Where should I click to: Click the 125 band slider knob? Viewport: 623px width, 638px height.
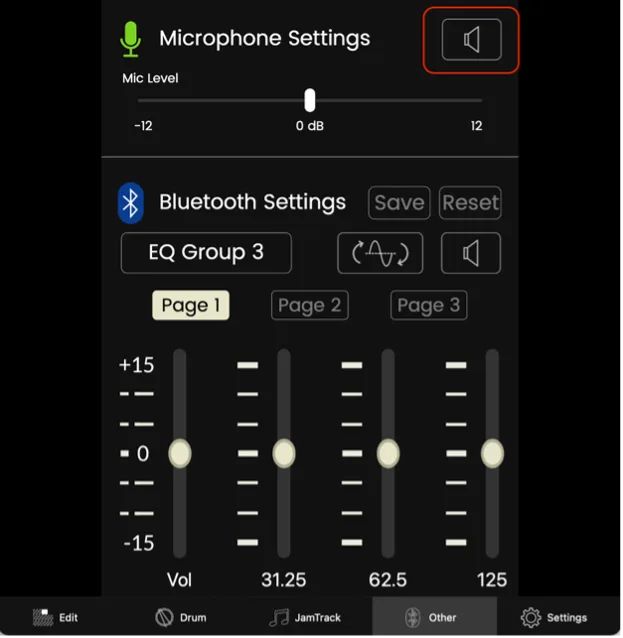(x=494, y=454)
